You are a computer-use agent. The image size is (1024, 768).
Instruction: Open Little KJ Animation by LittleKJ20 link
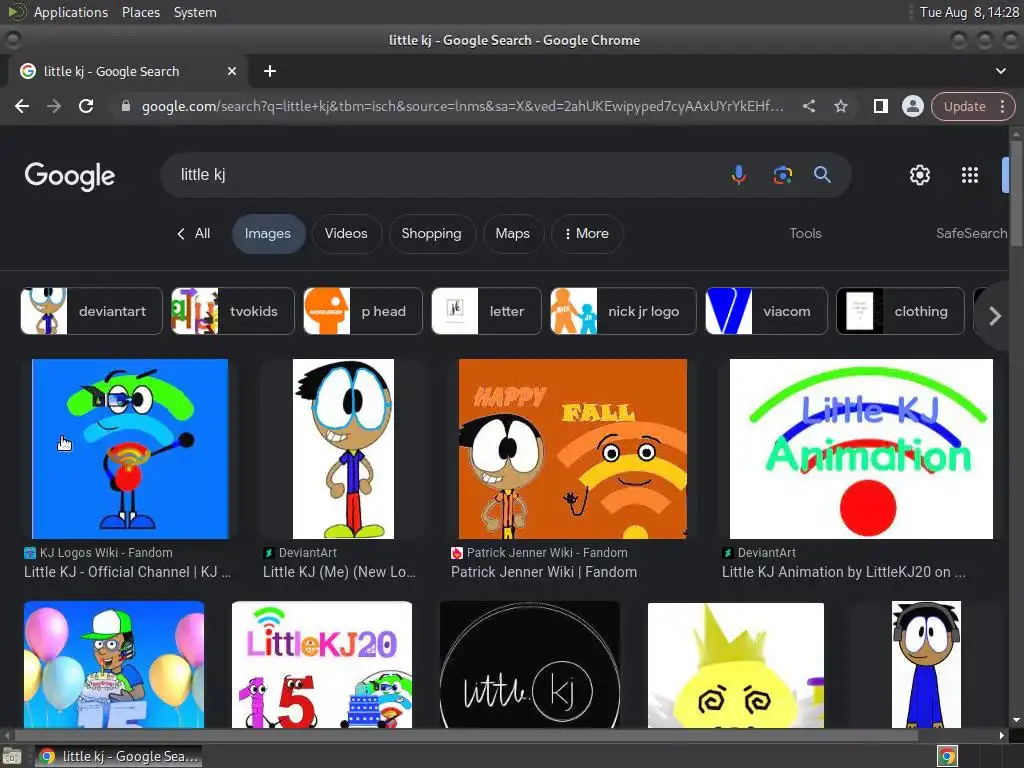(843, 572)
